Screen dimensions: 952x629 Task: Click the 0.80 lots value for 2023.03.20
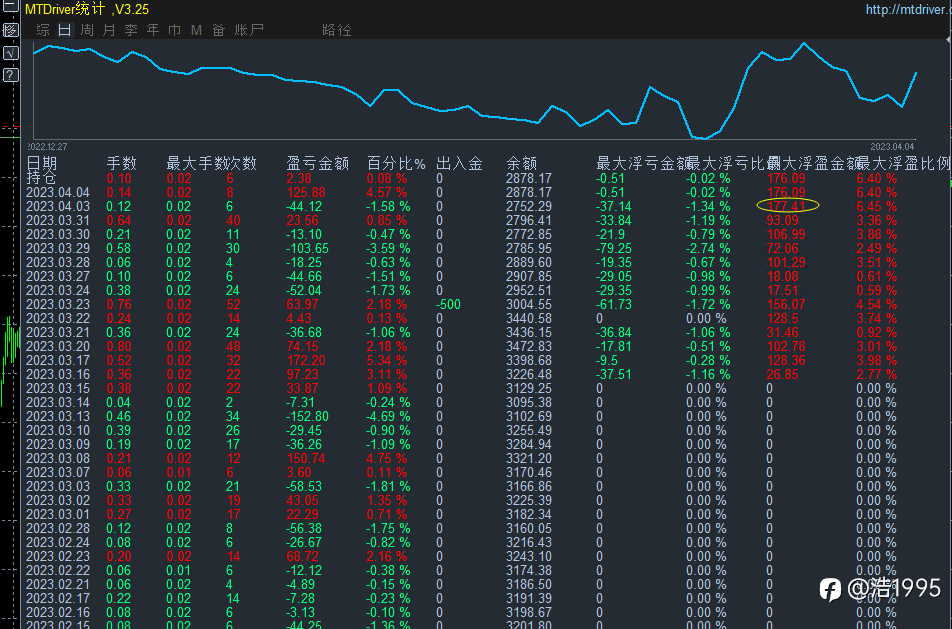(119, 346)
